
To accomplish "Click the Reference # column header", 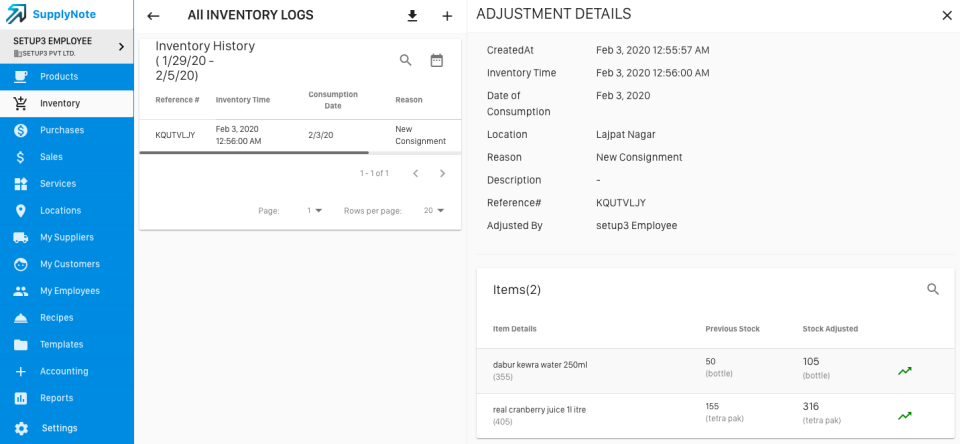I will click(178, 100).
